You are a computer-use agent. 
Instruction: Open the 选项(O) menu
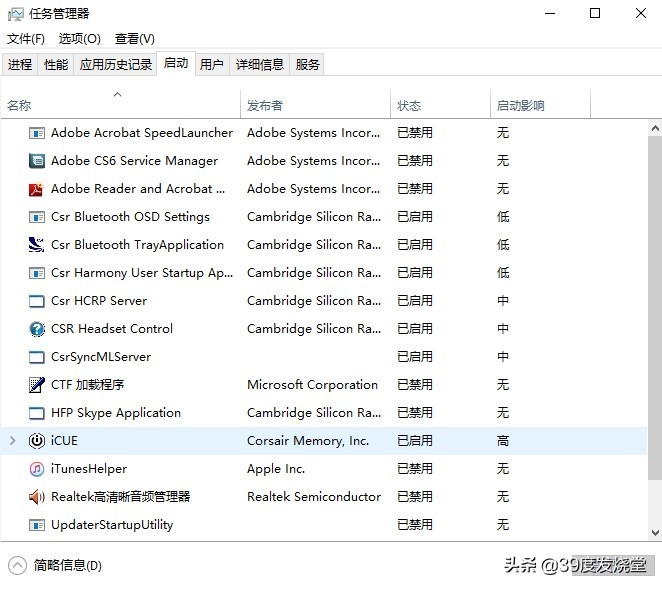80,39
